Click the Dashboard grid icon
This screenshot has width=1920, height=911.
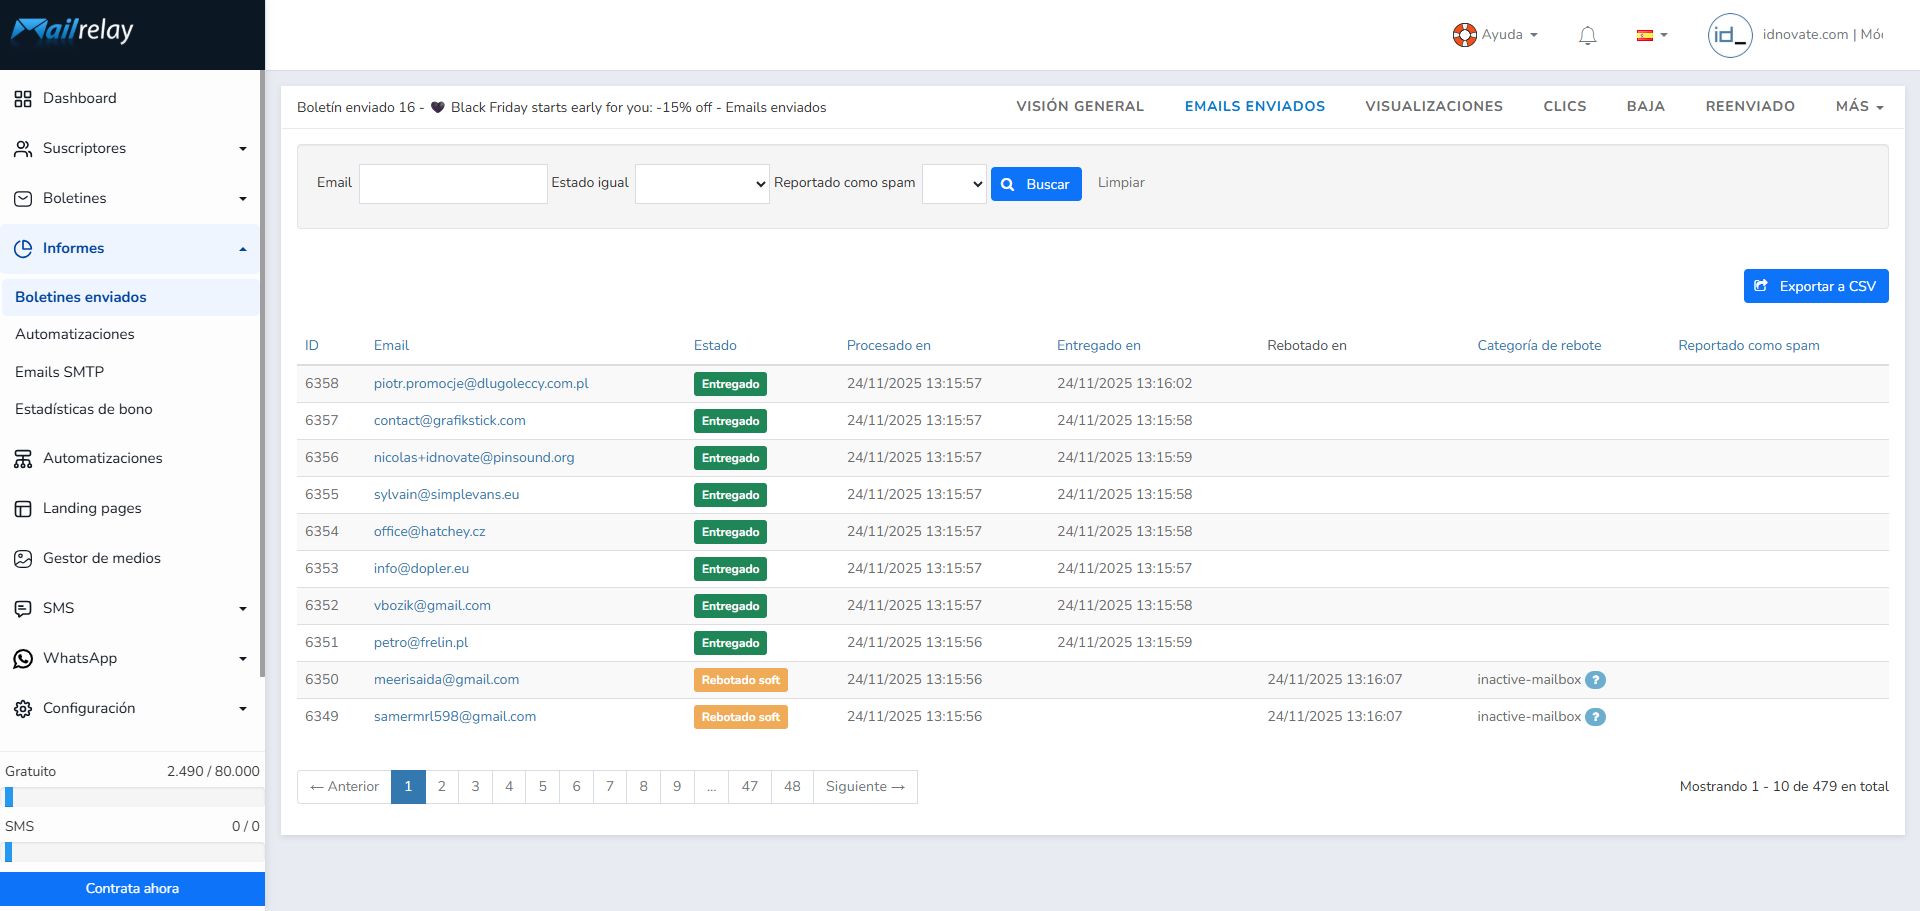click(x=23, y=99)
